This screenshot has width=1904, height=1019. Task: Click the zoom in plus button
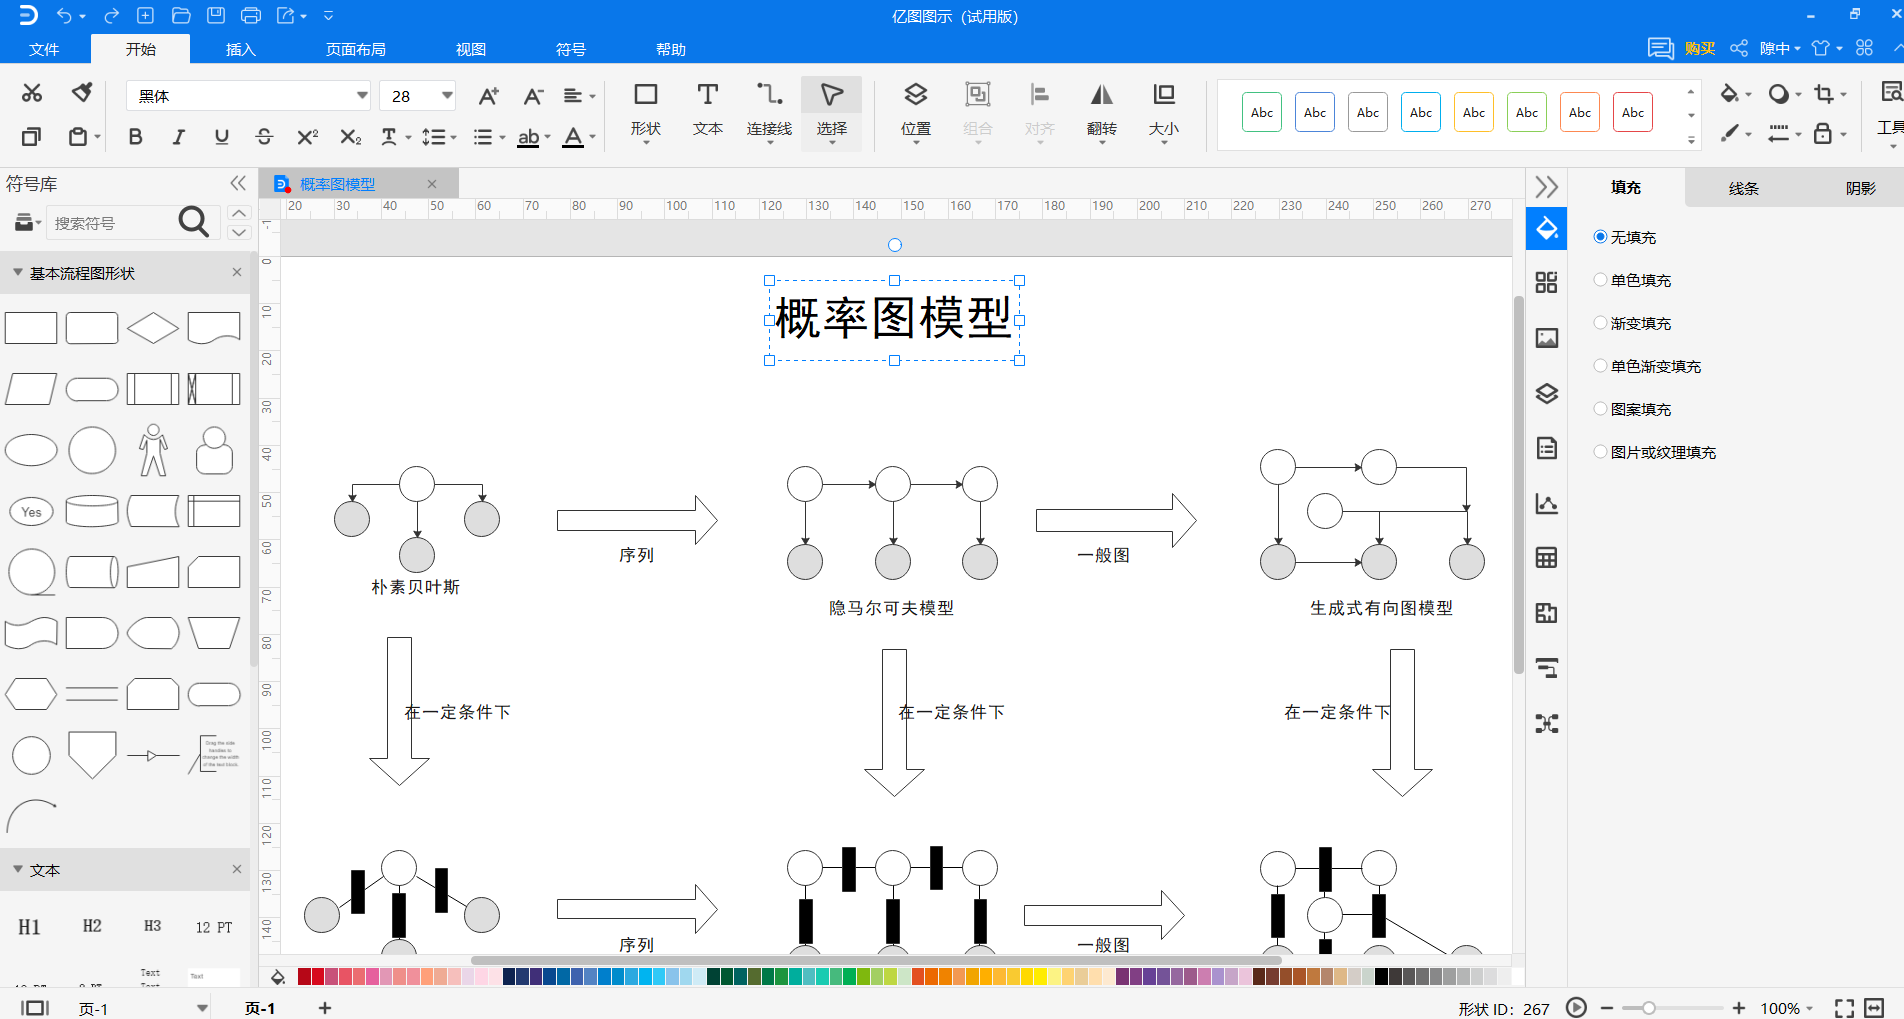tap(1739, 1008)
